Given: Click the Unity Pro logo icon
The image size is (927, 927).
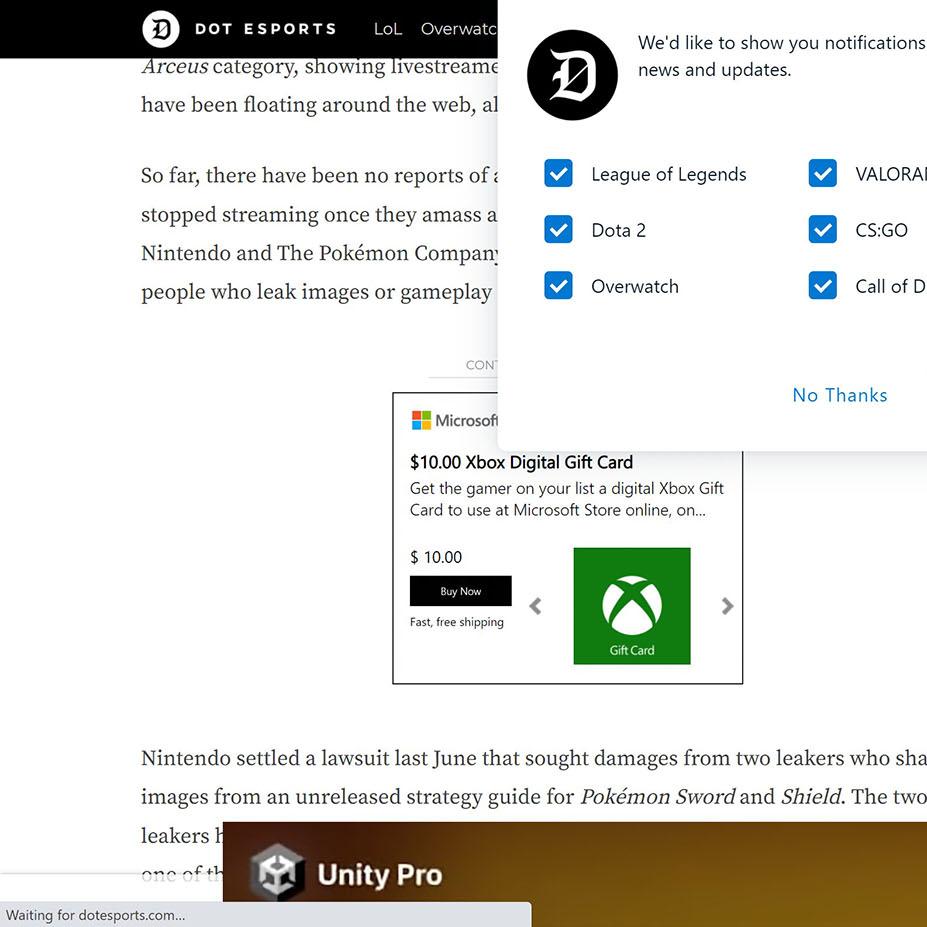Looking at the screenshot, I should coord(277,873).
